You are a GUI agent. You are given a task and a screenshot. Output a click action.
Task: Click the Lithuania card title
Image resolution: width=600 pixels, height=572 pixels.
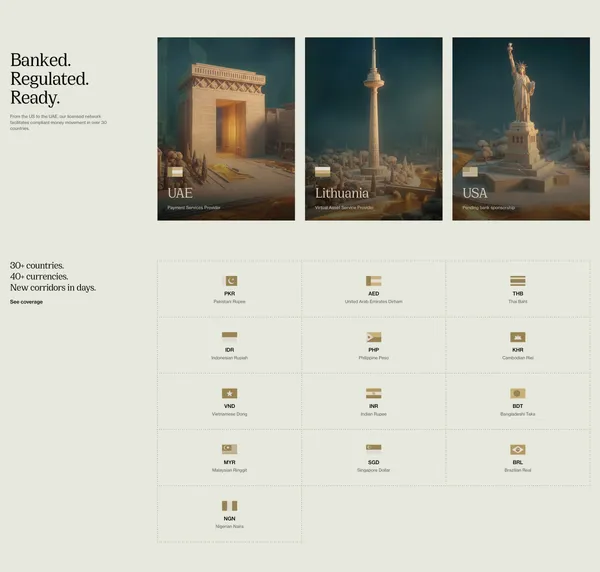[342, 193]
